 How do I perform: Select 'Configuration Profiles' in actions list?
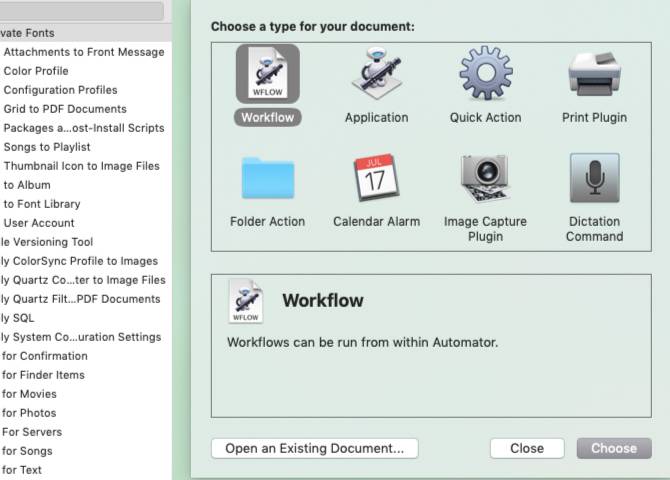pyautogui.click(x=85, y=90)
